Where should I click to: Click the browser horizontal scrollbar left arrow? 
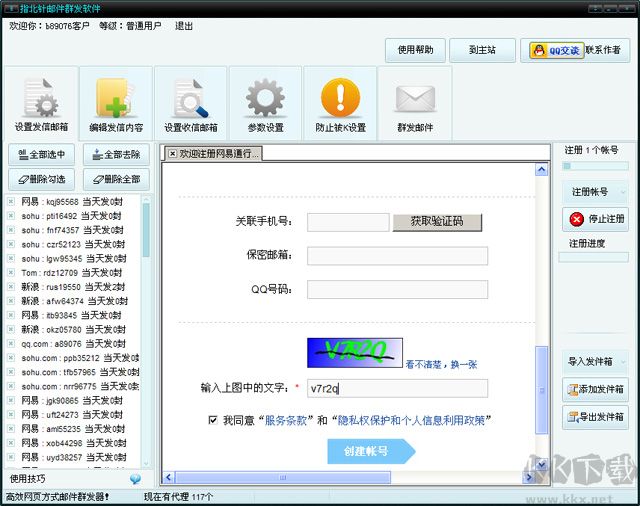click(x=169, y=477)
